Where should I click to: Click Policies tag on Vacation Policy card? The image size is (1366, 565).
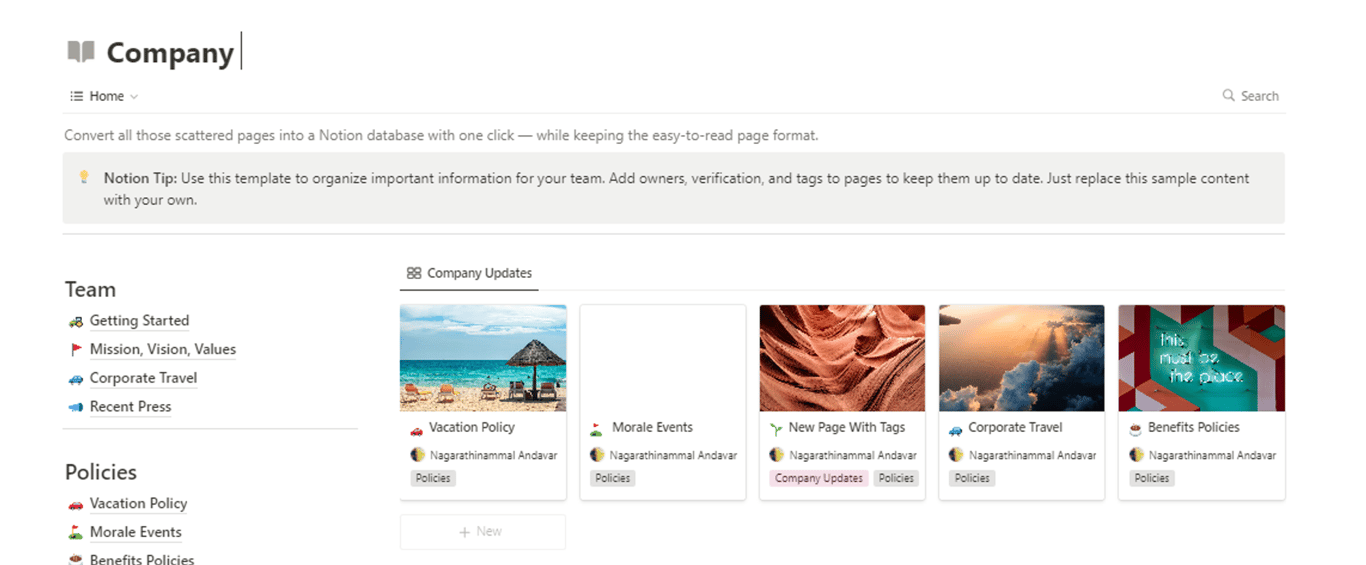click(x=433, y=478)
